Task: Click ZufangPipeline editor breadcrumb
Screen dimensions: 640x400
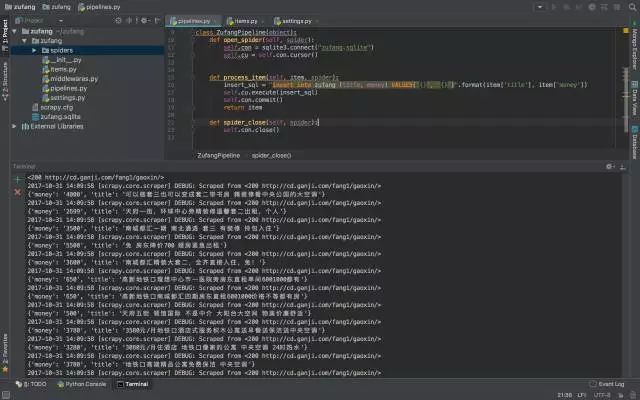Action: [x=218, y=156]
